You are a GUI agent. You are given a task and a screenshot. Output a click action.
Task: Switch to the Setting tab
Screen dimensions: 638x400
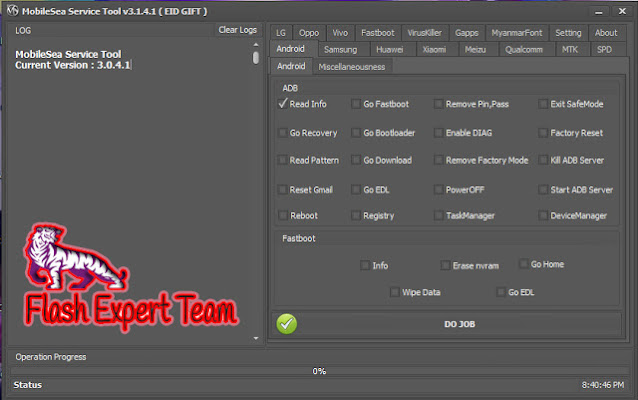tap(568, 33)
